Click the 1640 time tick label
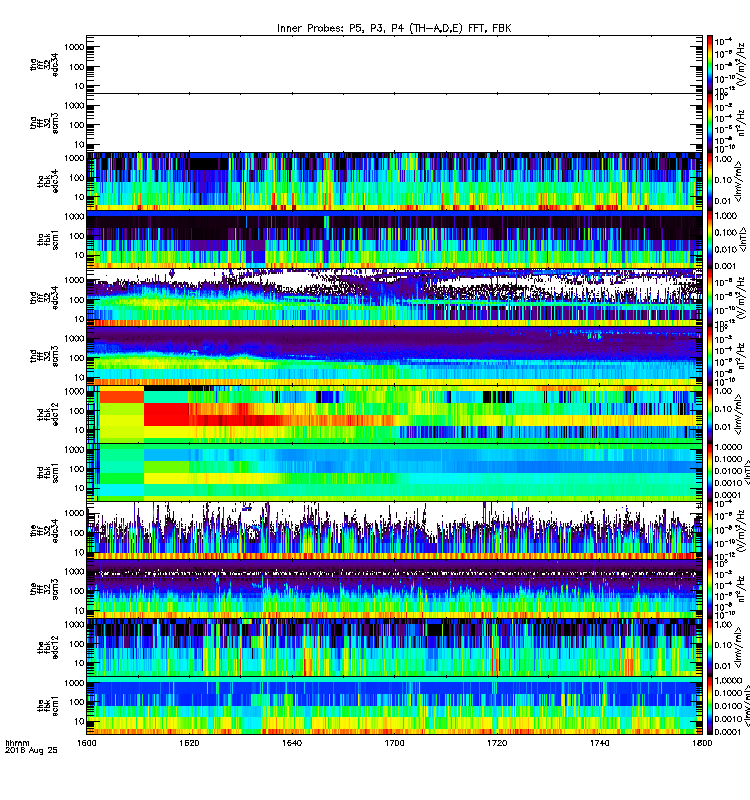 pos(292,743)
